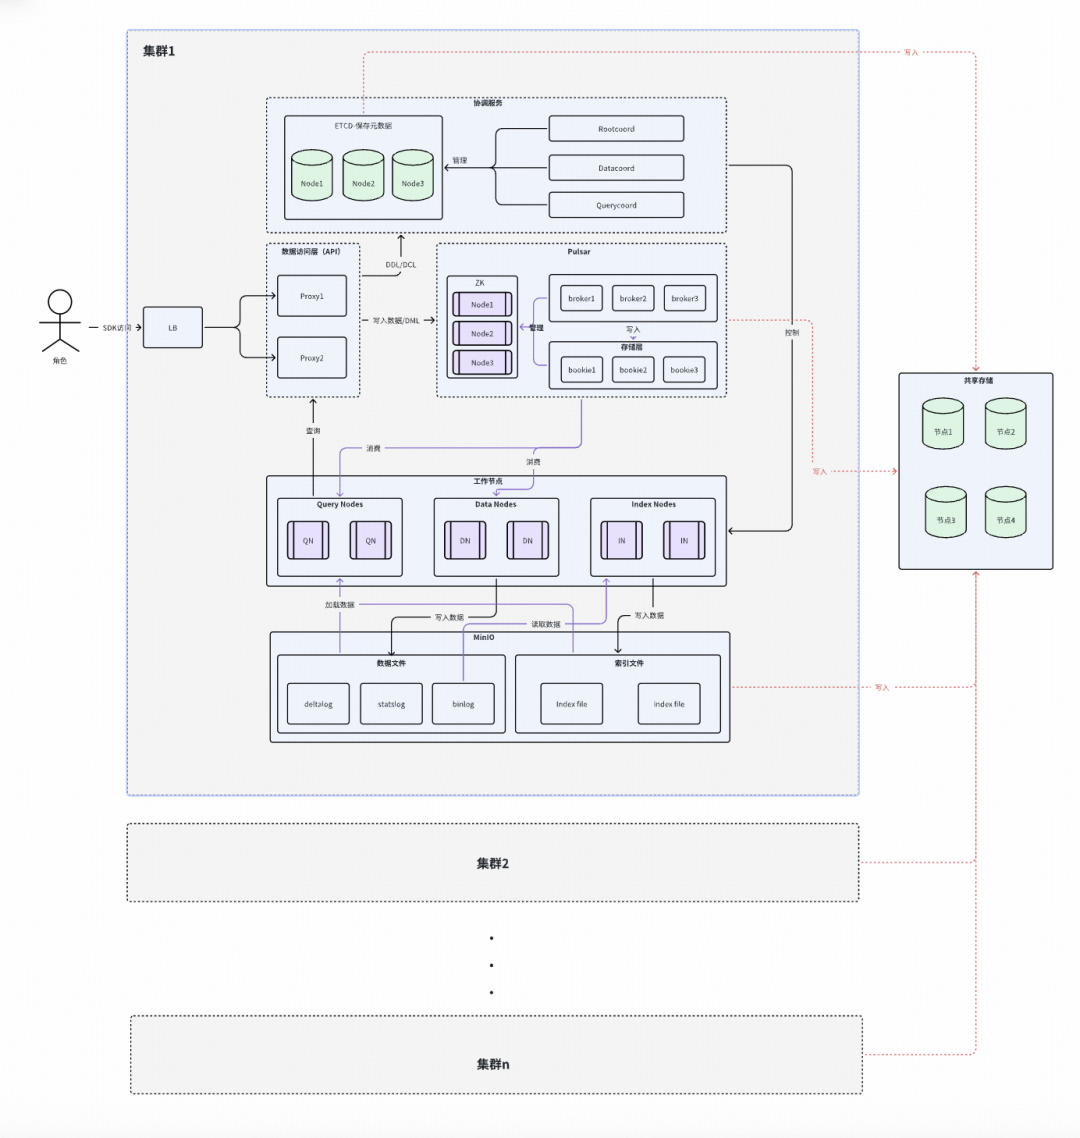Select the ETCD Node3 database cylinder

[x=413, y=175]
